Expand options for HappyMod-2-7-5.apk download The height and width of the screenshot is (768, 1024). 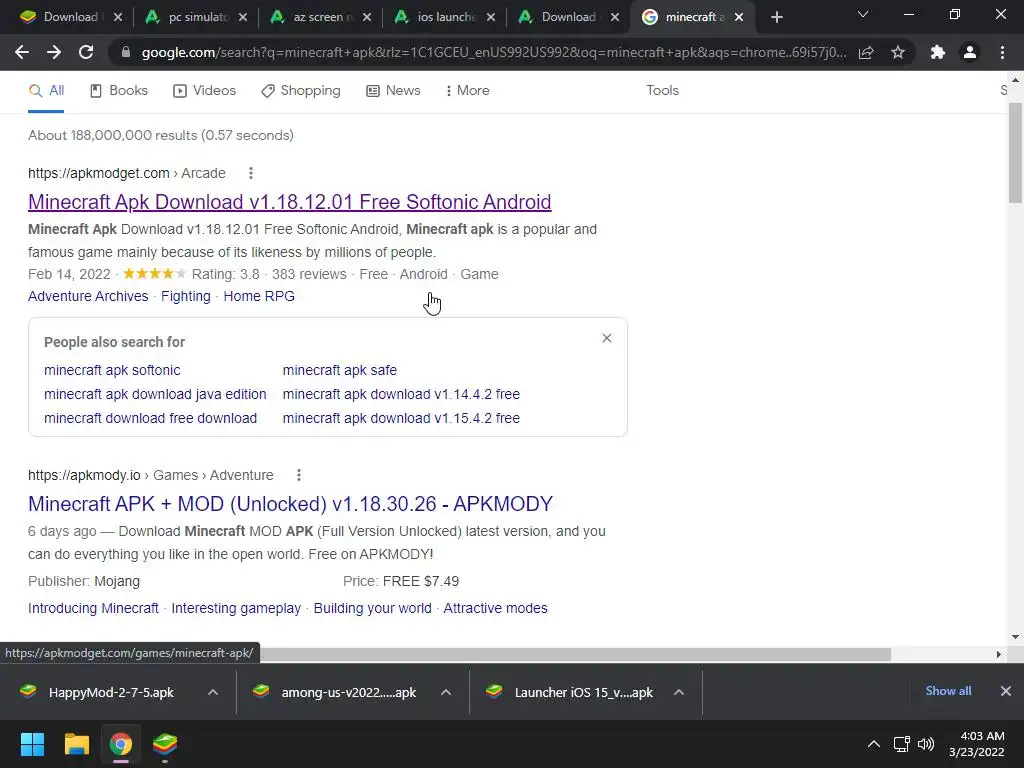point(213,692)
